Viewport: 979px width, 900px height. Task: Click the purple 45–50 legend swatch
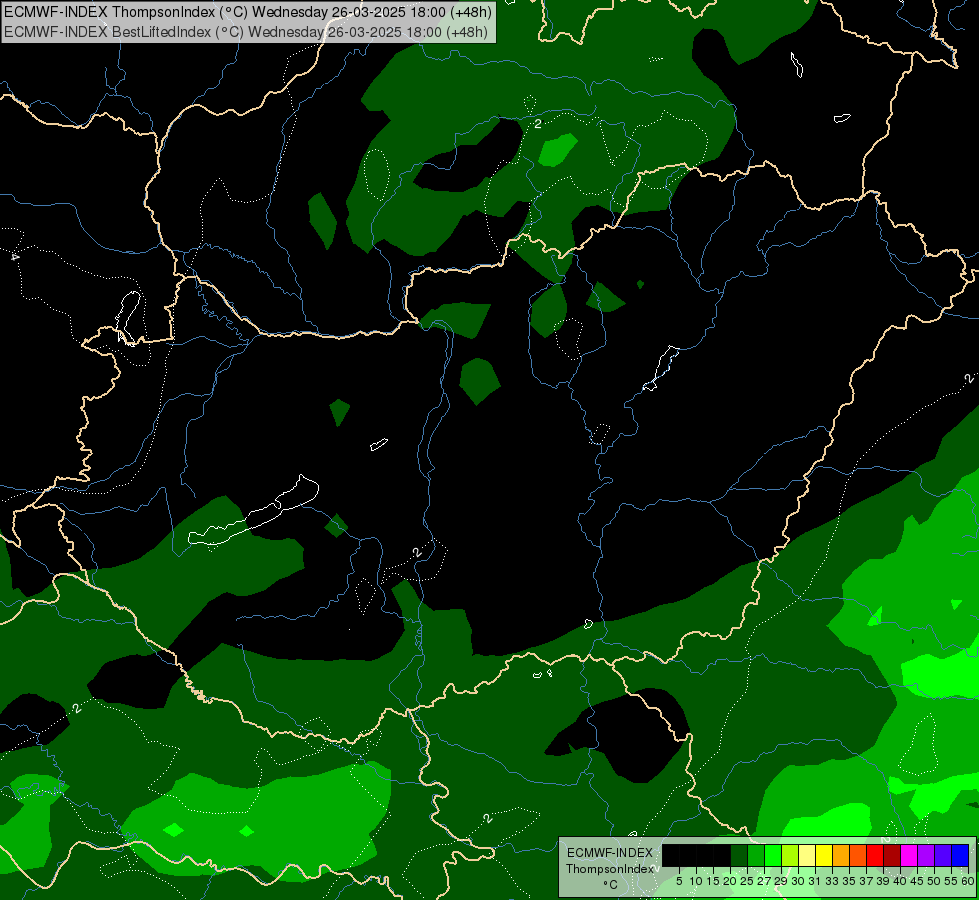click(x=926, y=855)
